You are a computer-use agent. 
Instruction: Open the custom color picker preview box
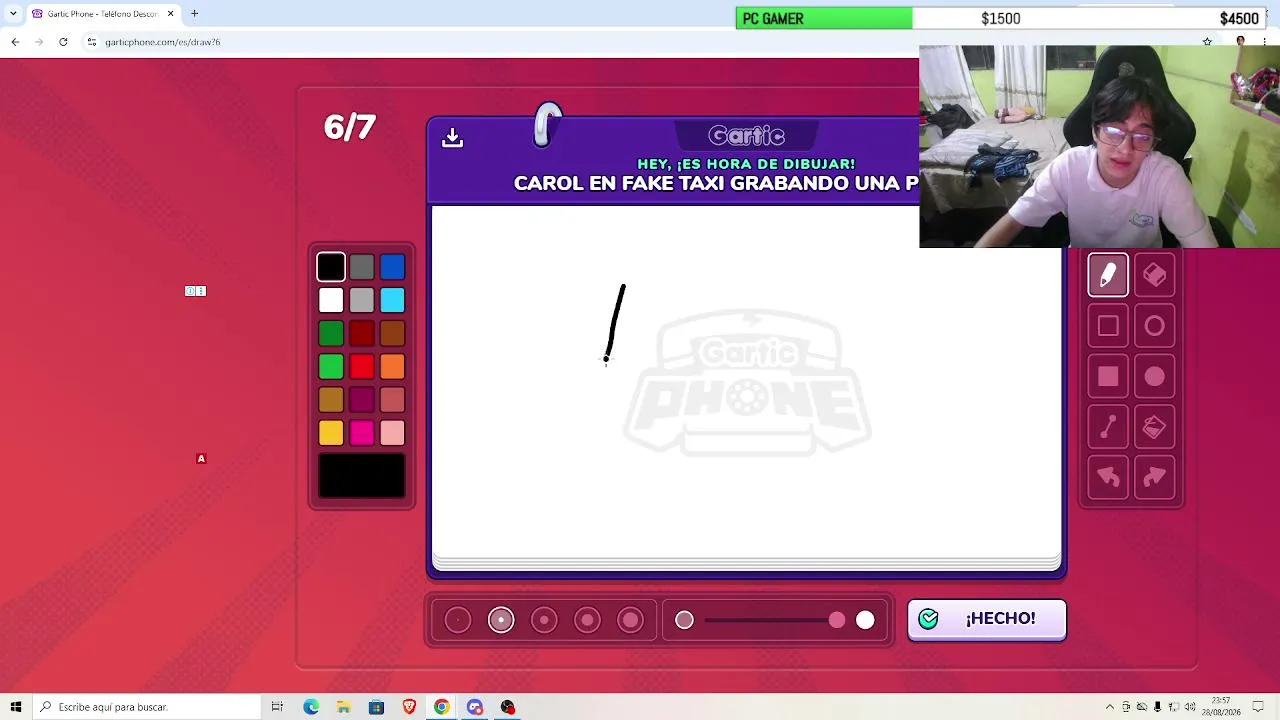[x=362, y=476]
